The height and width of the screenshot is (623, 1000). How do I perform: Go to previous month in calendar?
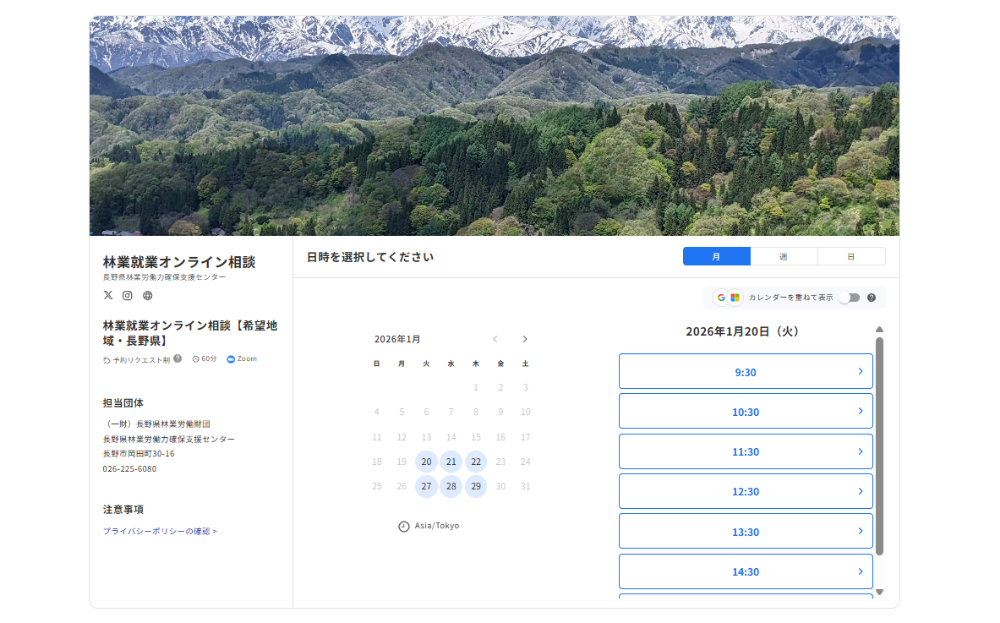point(495,339)
